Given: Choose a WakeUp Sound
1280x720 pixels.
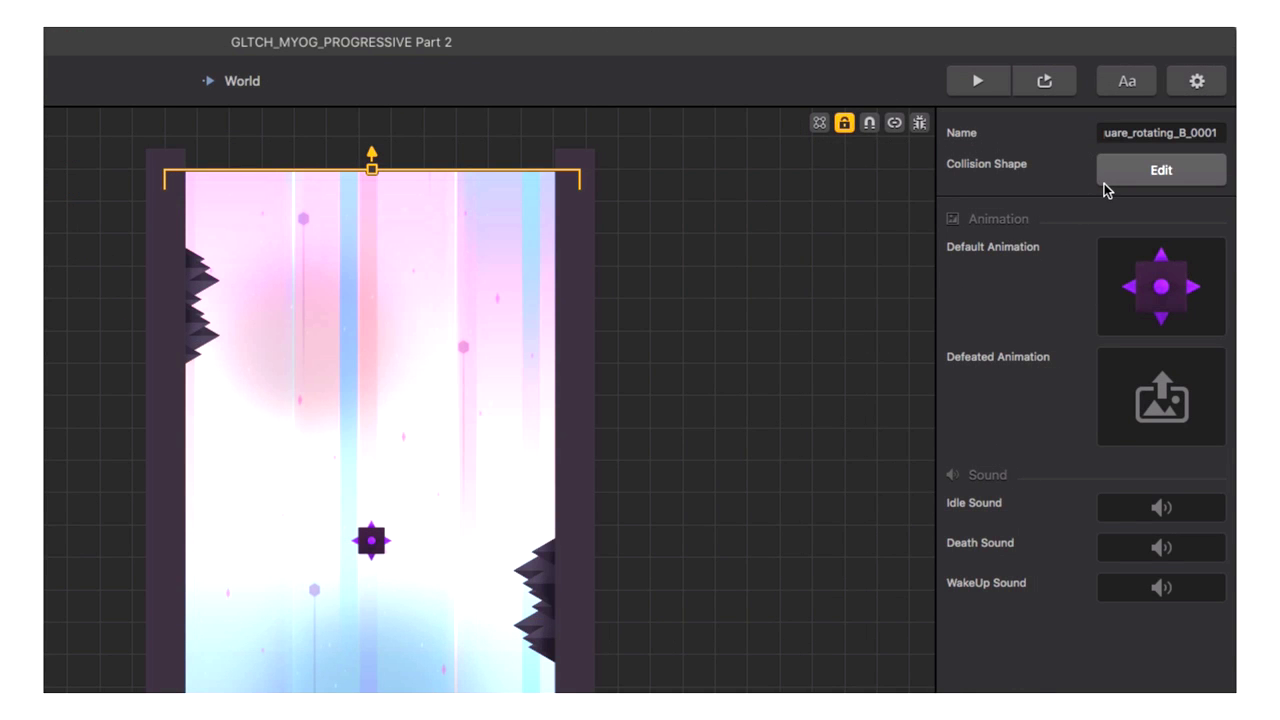Looking at the screenshot, I should [x=1161, y=588].
